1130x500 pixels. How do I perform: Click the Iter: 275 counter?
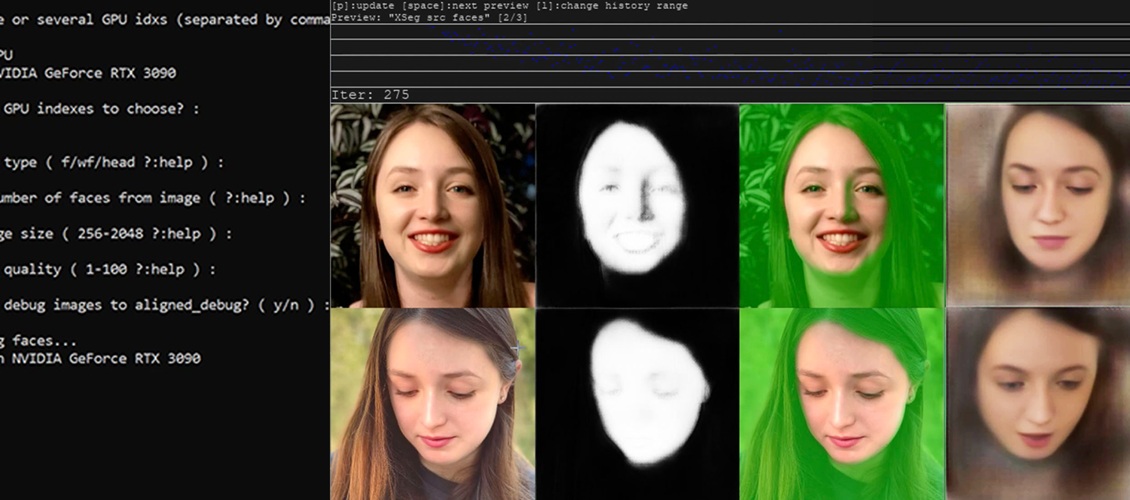click(x=370, y=95)
